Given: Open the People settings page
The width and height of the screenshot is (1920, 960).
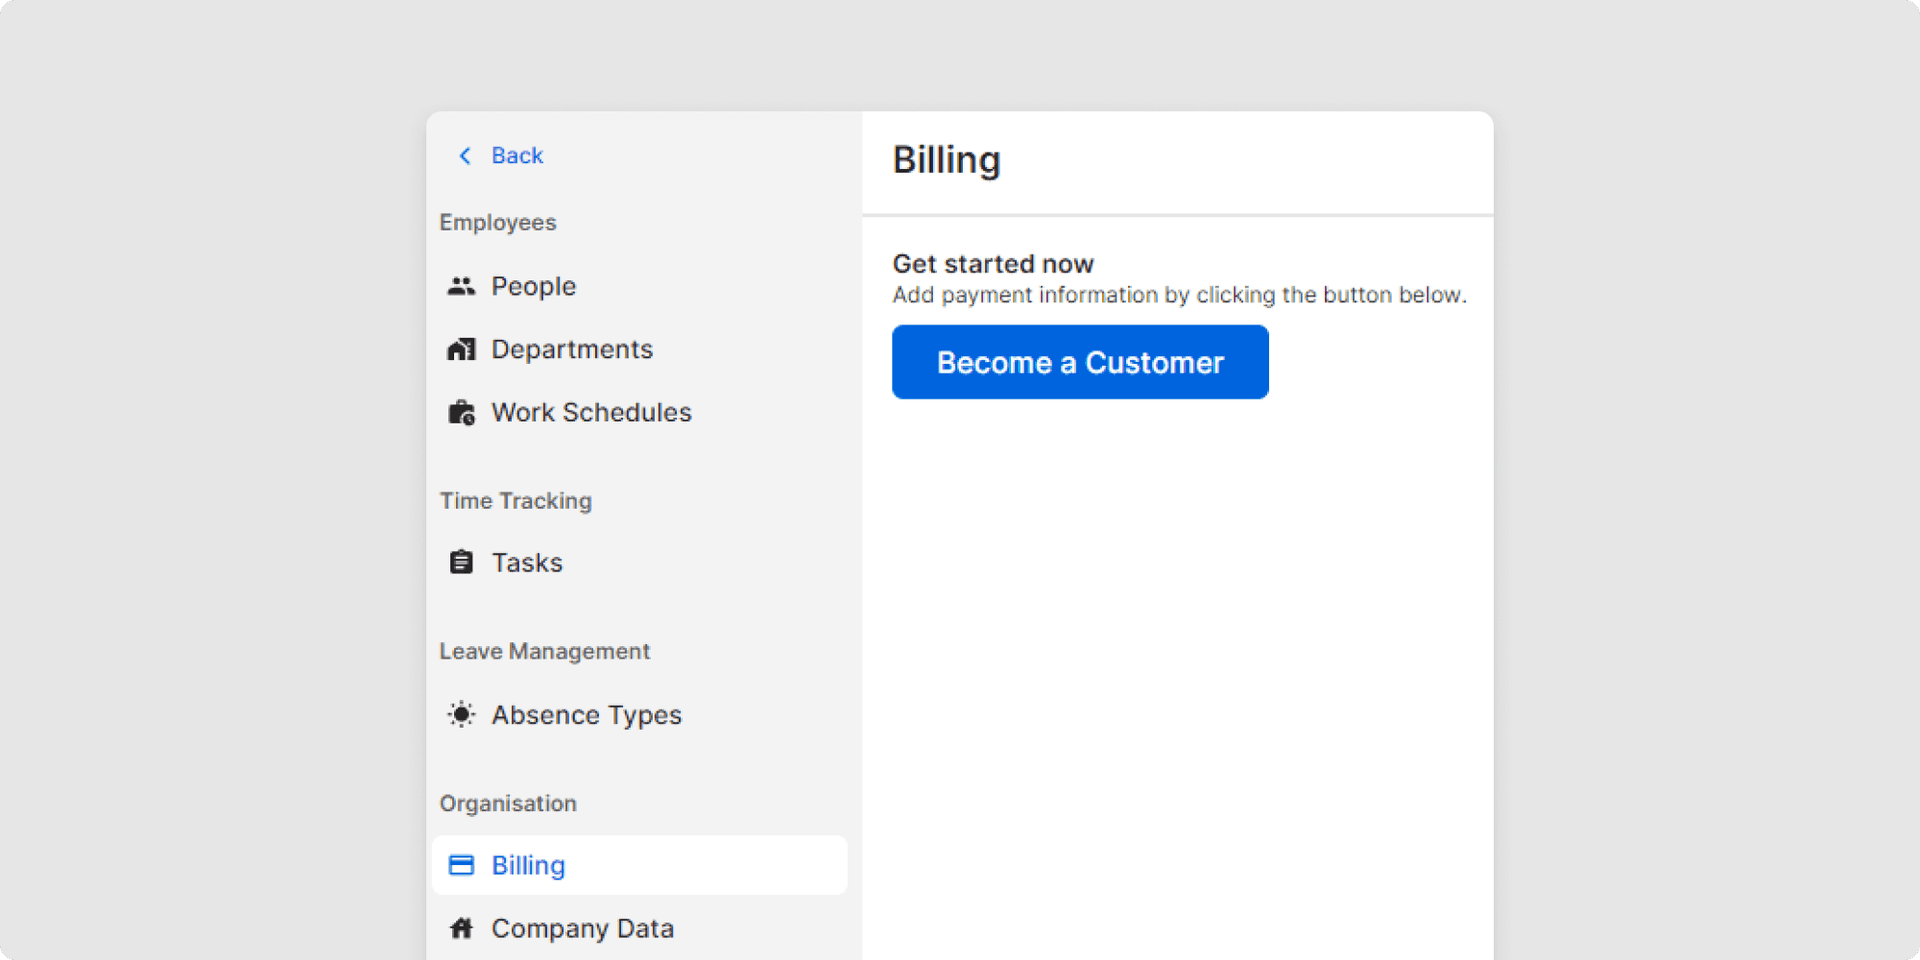Looking at the screenshot, I should (x=533, y=287).
